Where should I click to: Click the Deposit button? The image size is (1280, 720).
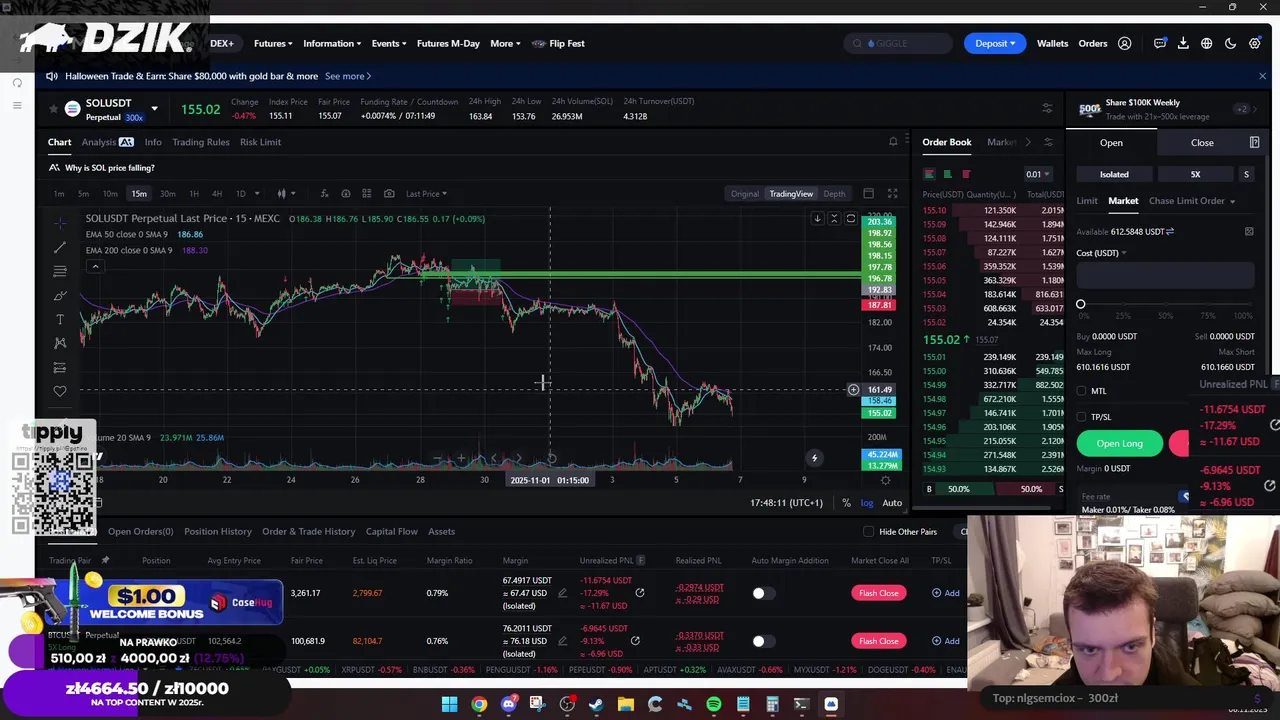[994, 43]
